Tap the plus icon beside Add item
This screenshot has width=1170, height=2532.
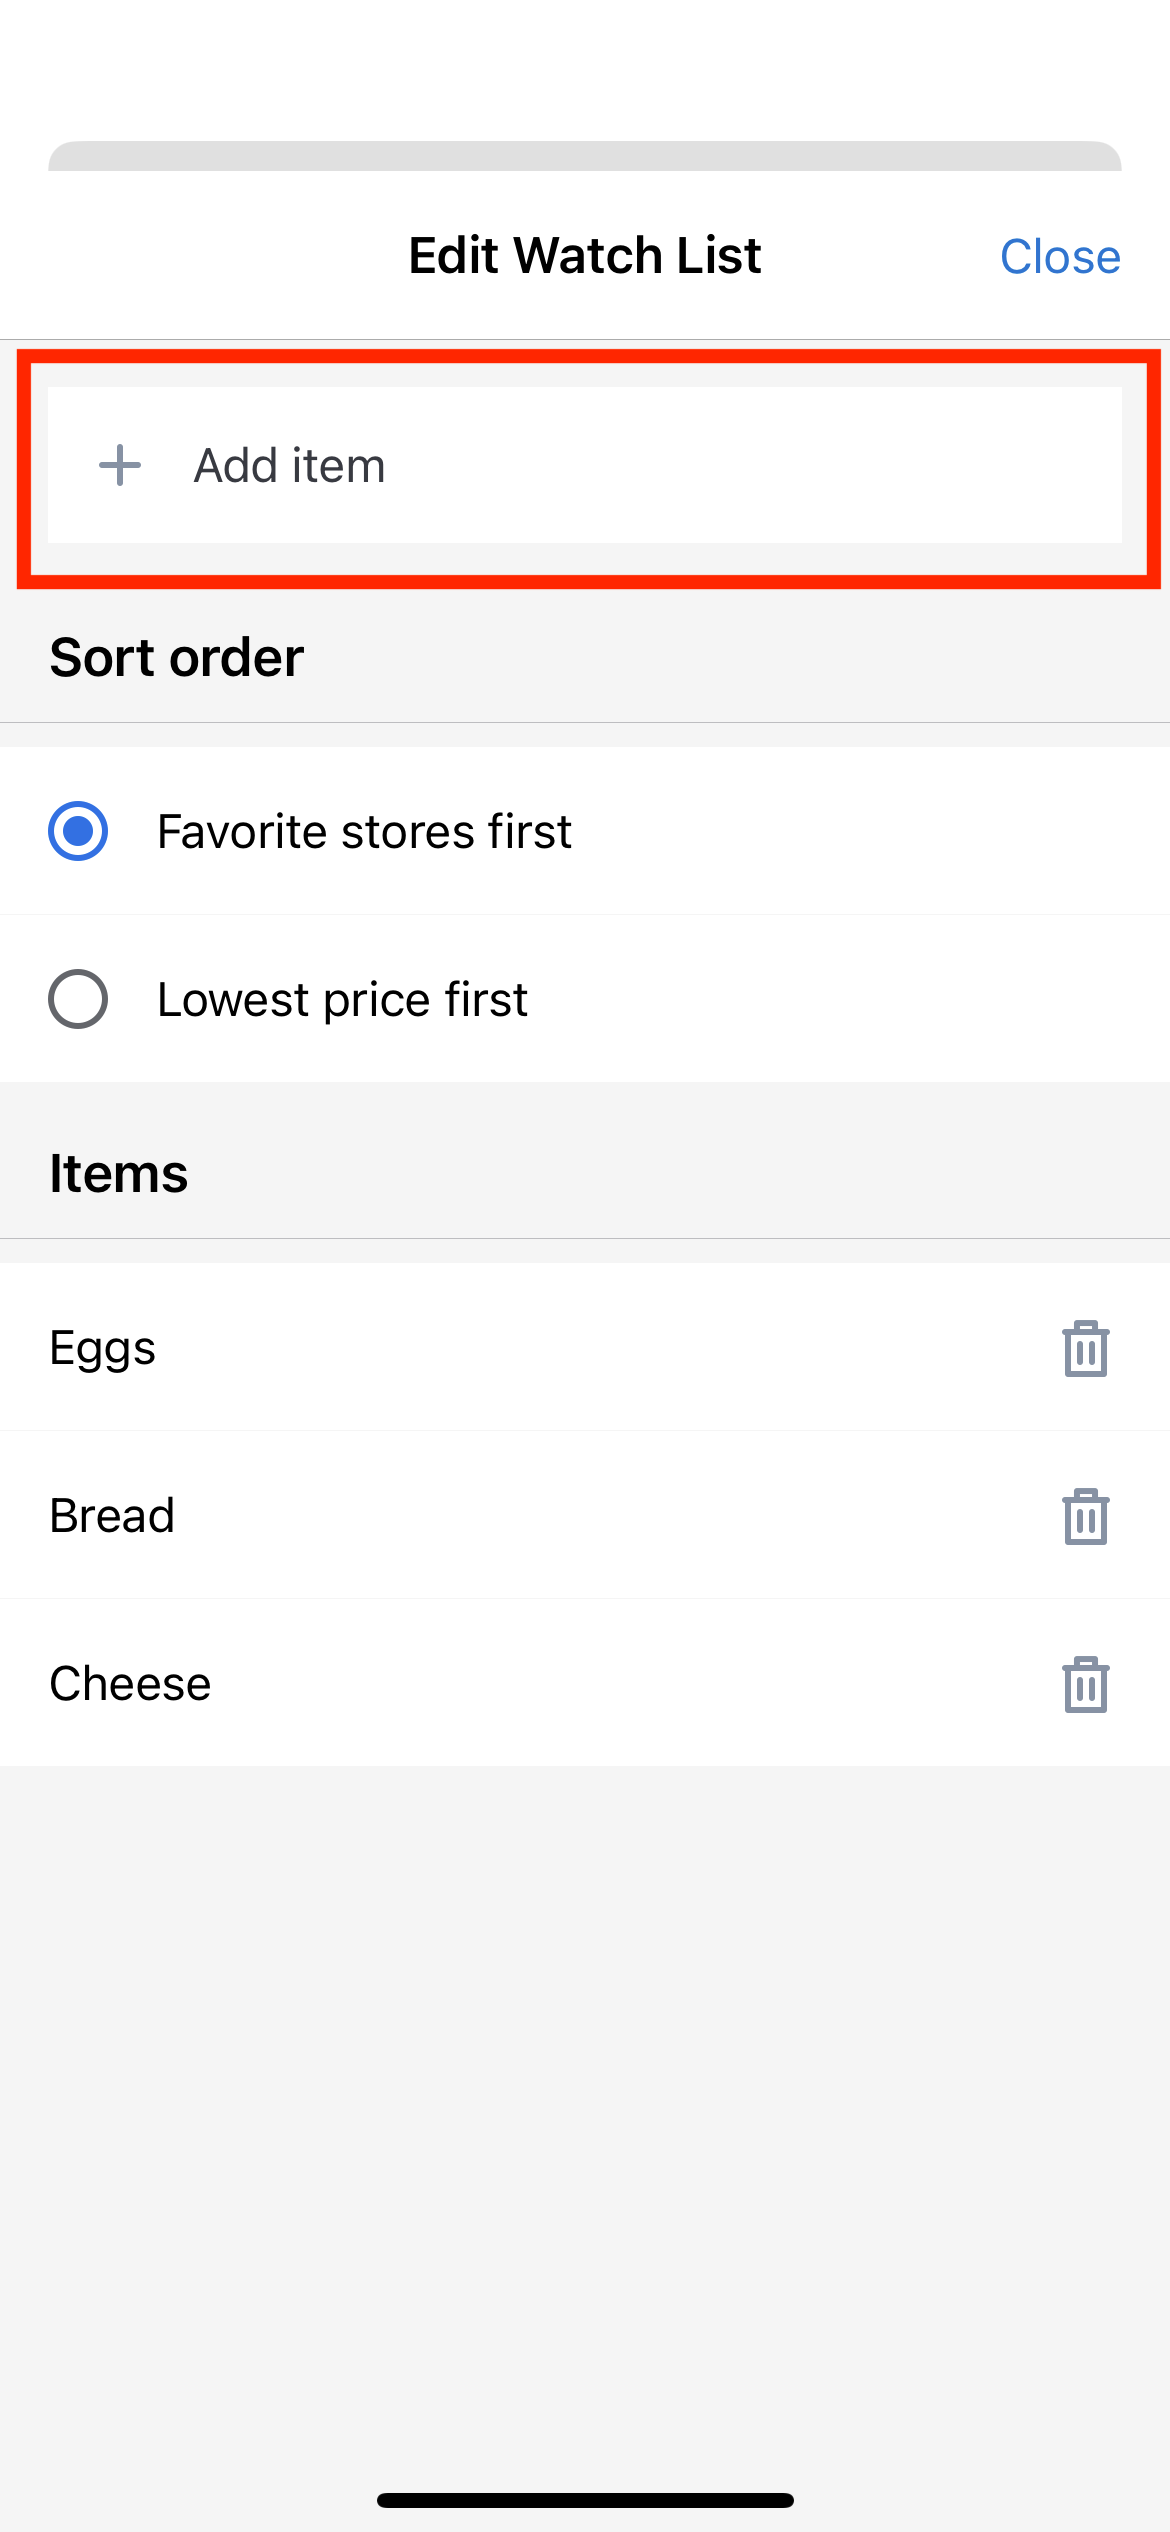pos(120,465)
